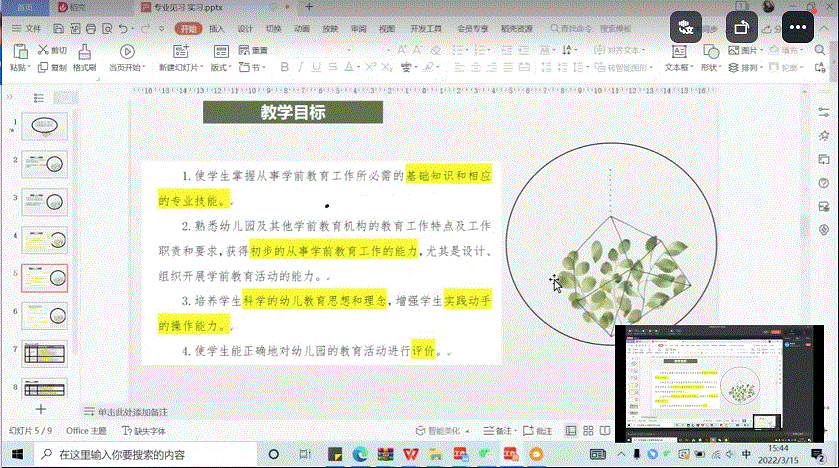Open the Shapes 形状 tool
Image resolution: width=839 pixels, height=468 pixels.
[711, 51]
